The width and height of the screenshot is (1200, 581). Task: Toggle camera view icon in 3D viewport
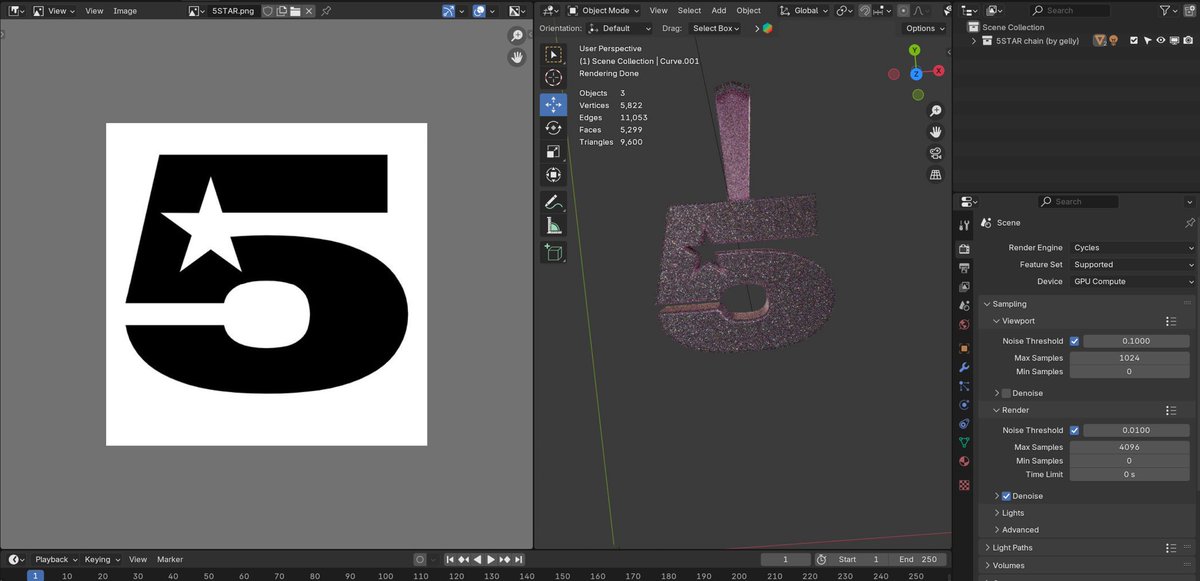point(935,153)
